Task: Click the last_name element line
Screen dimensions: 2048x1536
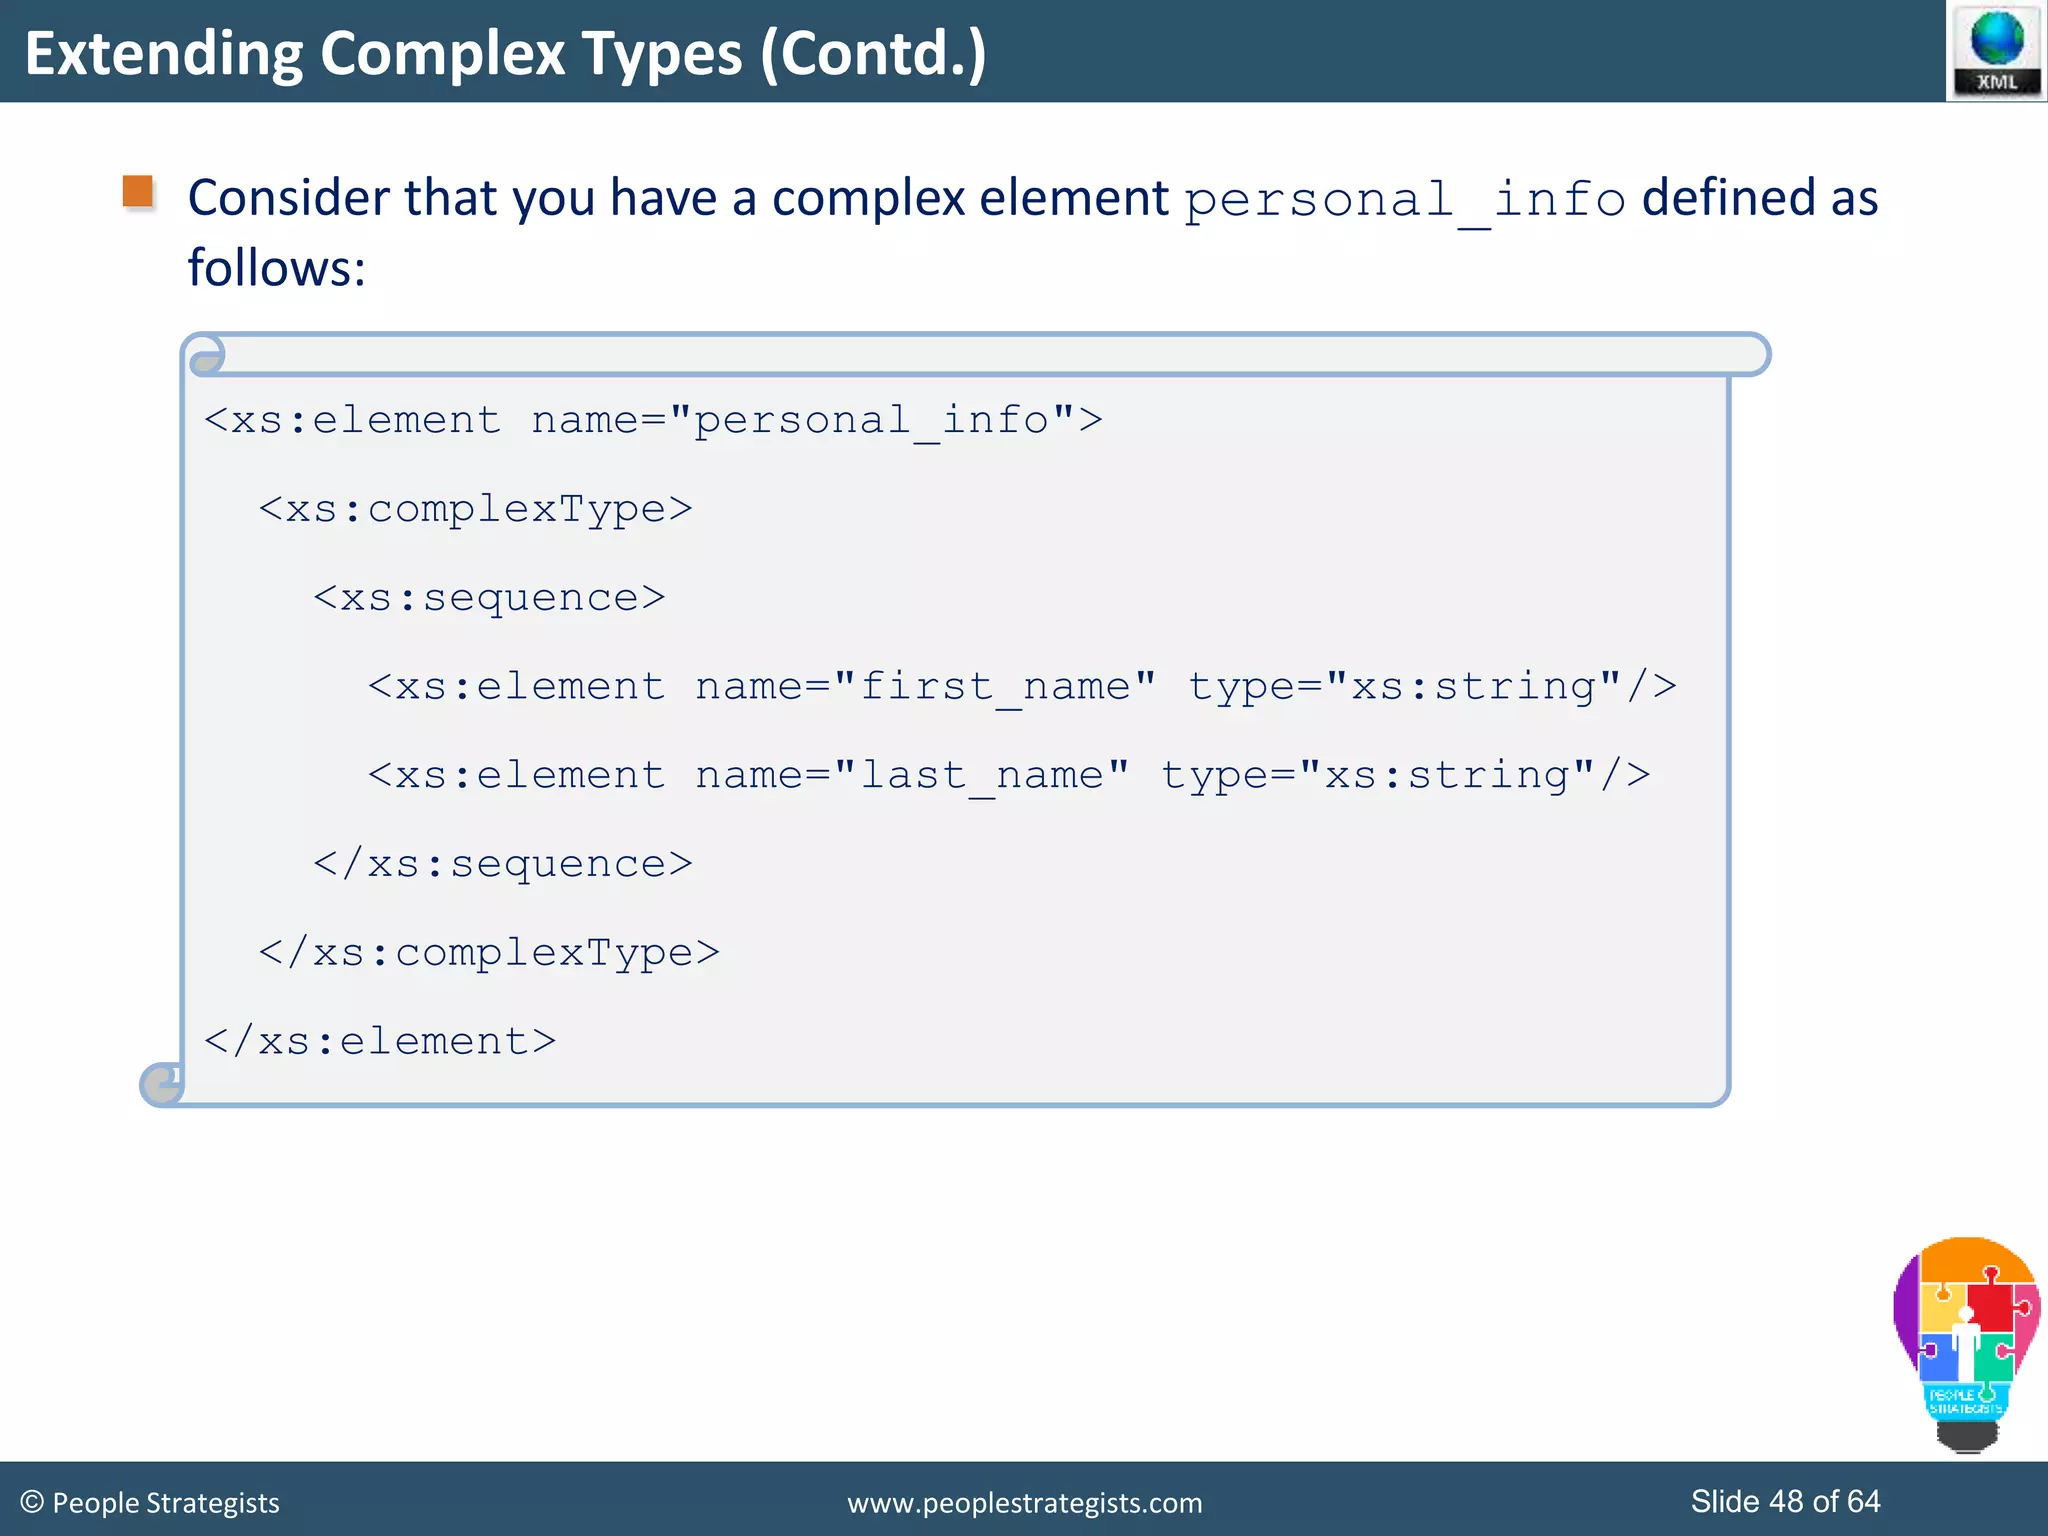Action: tap(1009, 776)
